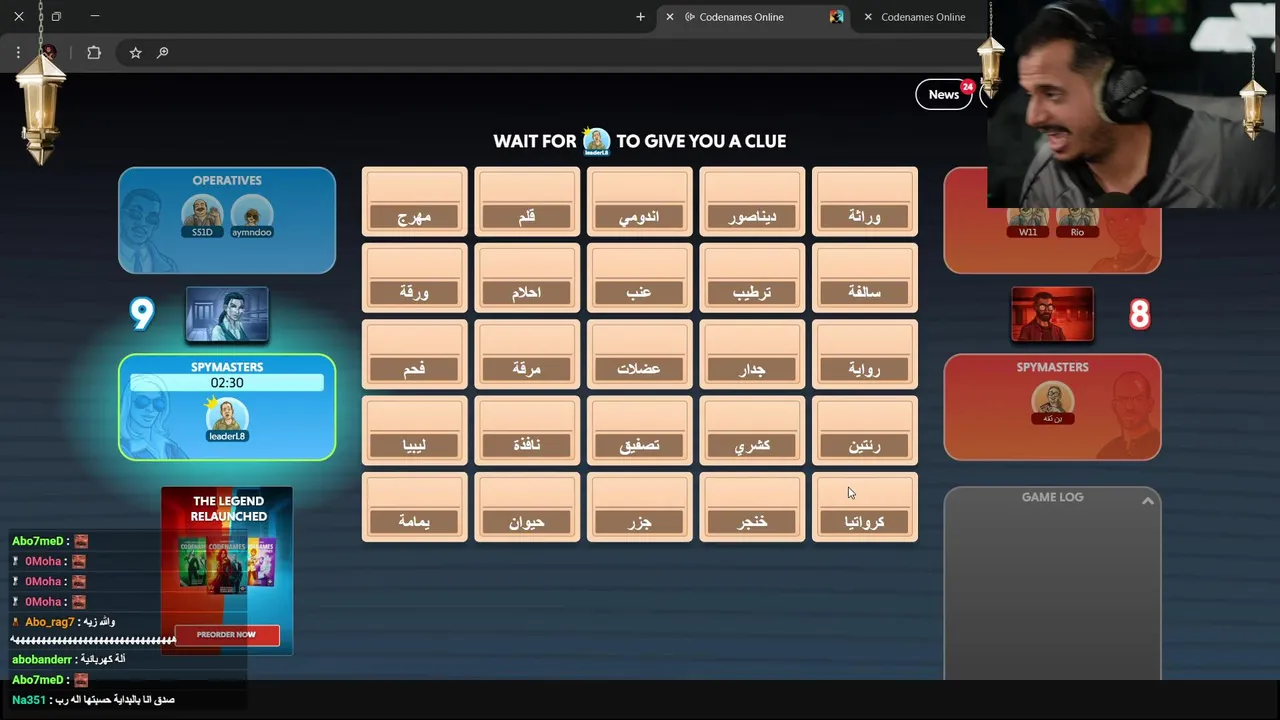This screenshot has height=720, width=1280.
Task: Select the word card كشري
Action: tap(752, 431)
